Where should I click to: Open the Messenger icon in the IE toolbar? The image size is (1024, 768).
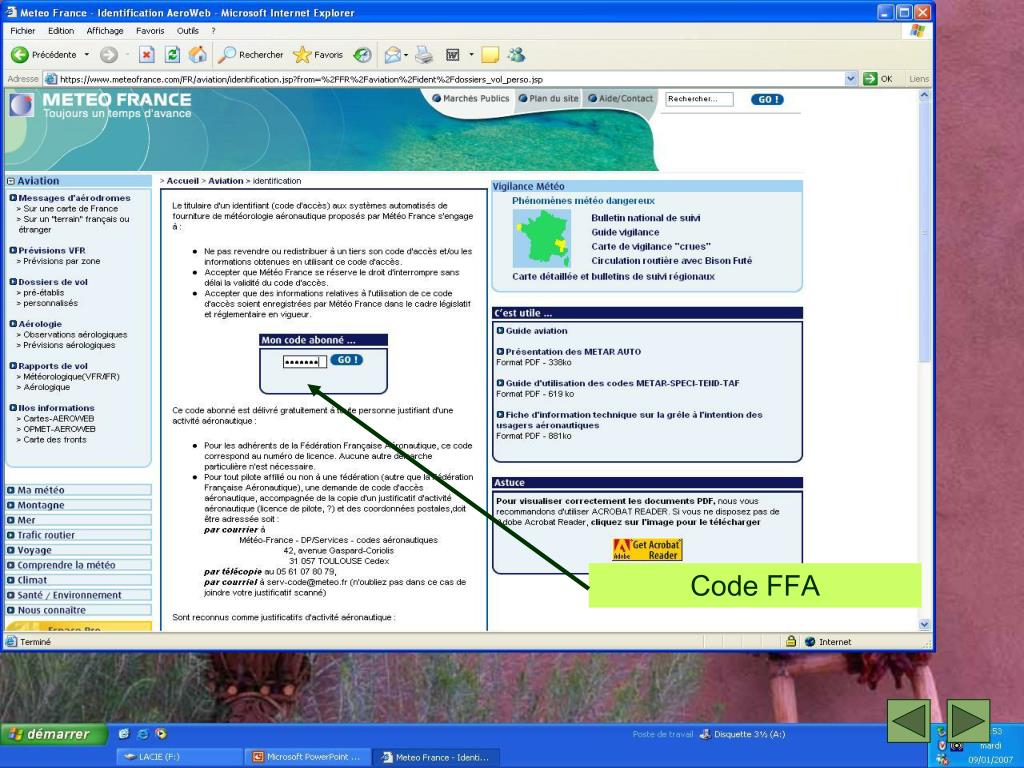tap(517, 55)
